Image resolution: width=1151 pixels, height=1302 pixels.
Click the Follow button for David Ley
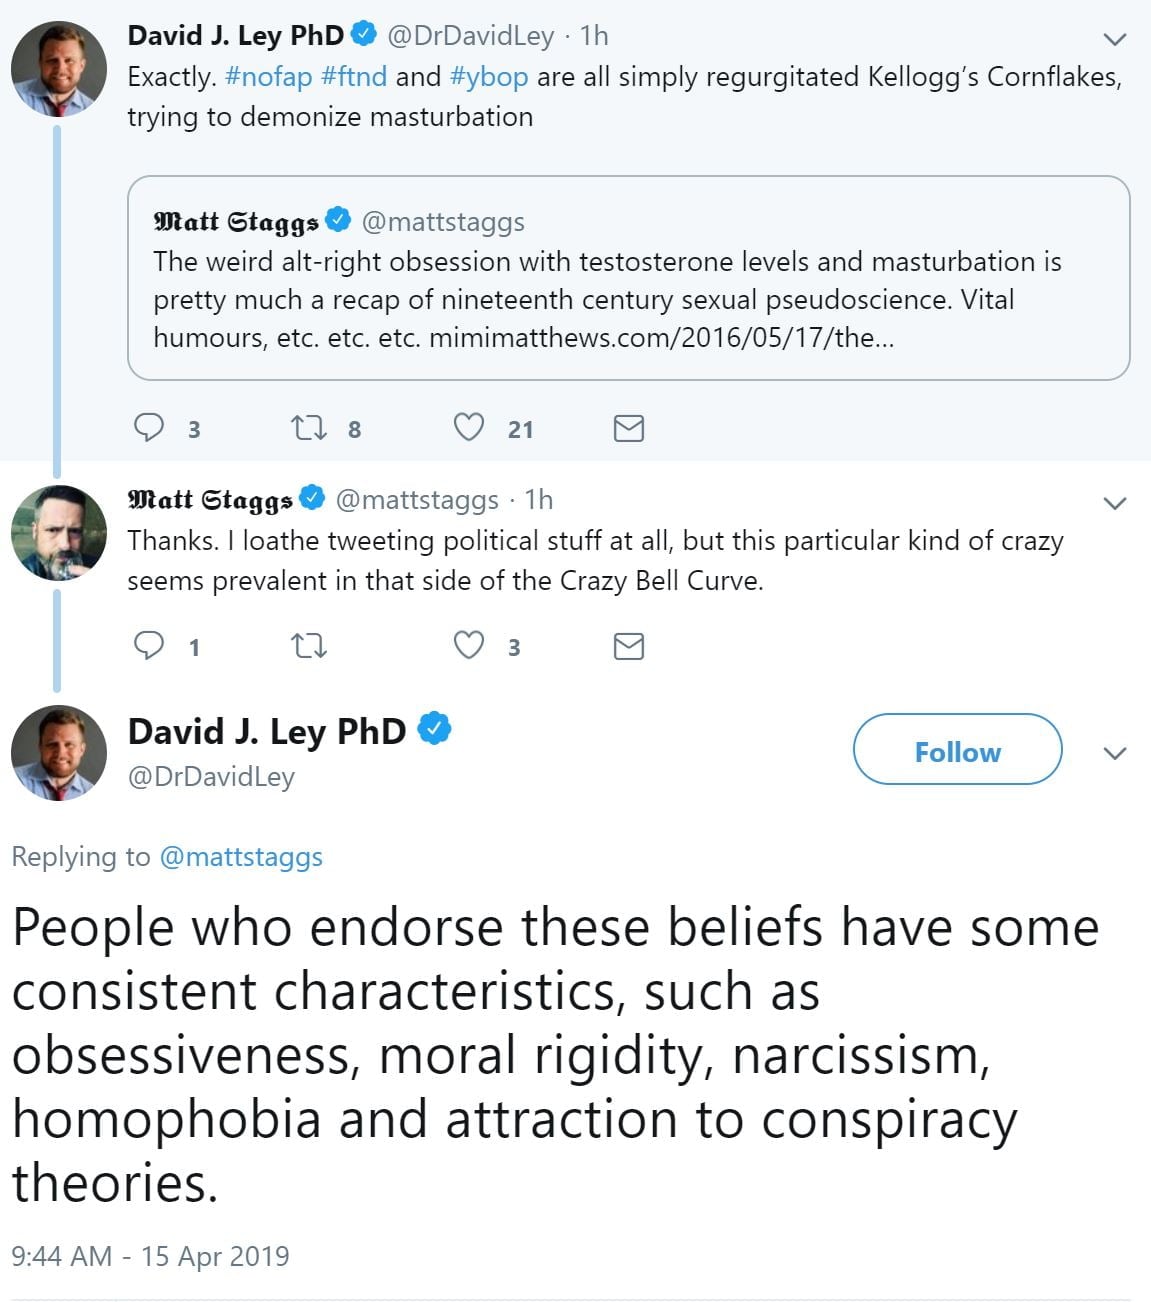pyautogui.click(x=957, y=750)
